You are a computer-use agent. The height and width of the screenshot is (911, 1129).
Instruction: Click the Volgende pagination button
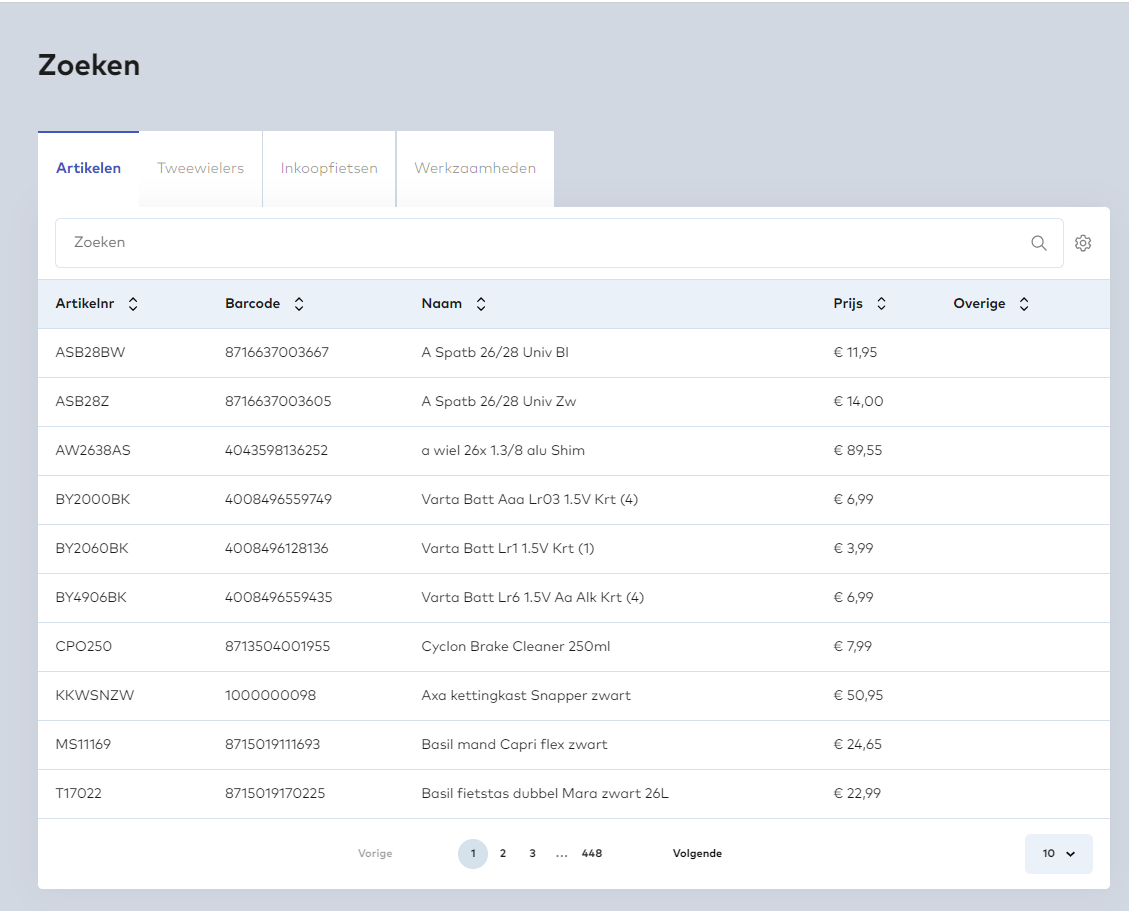click(697, 854)
